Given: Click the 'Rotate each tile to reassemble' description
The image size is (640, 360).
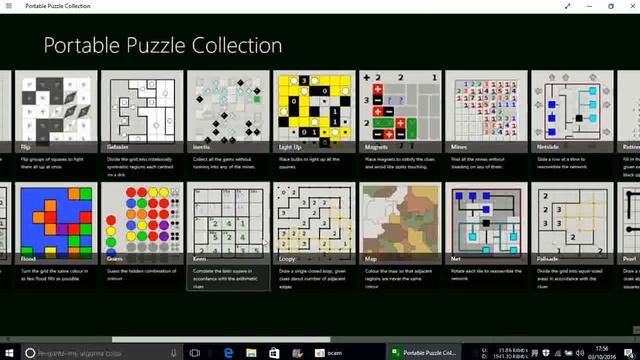Looking at the screenshot, I should coord(486,274).
